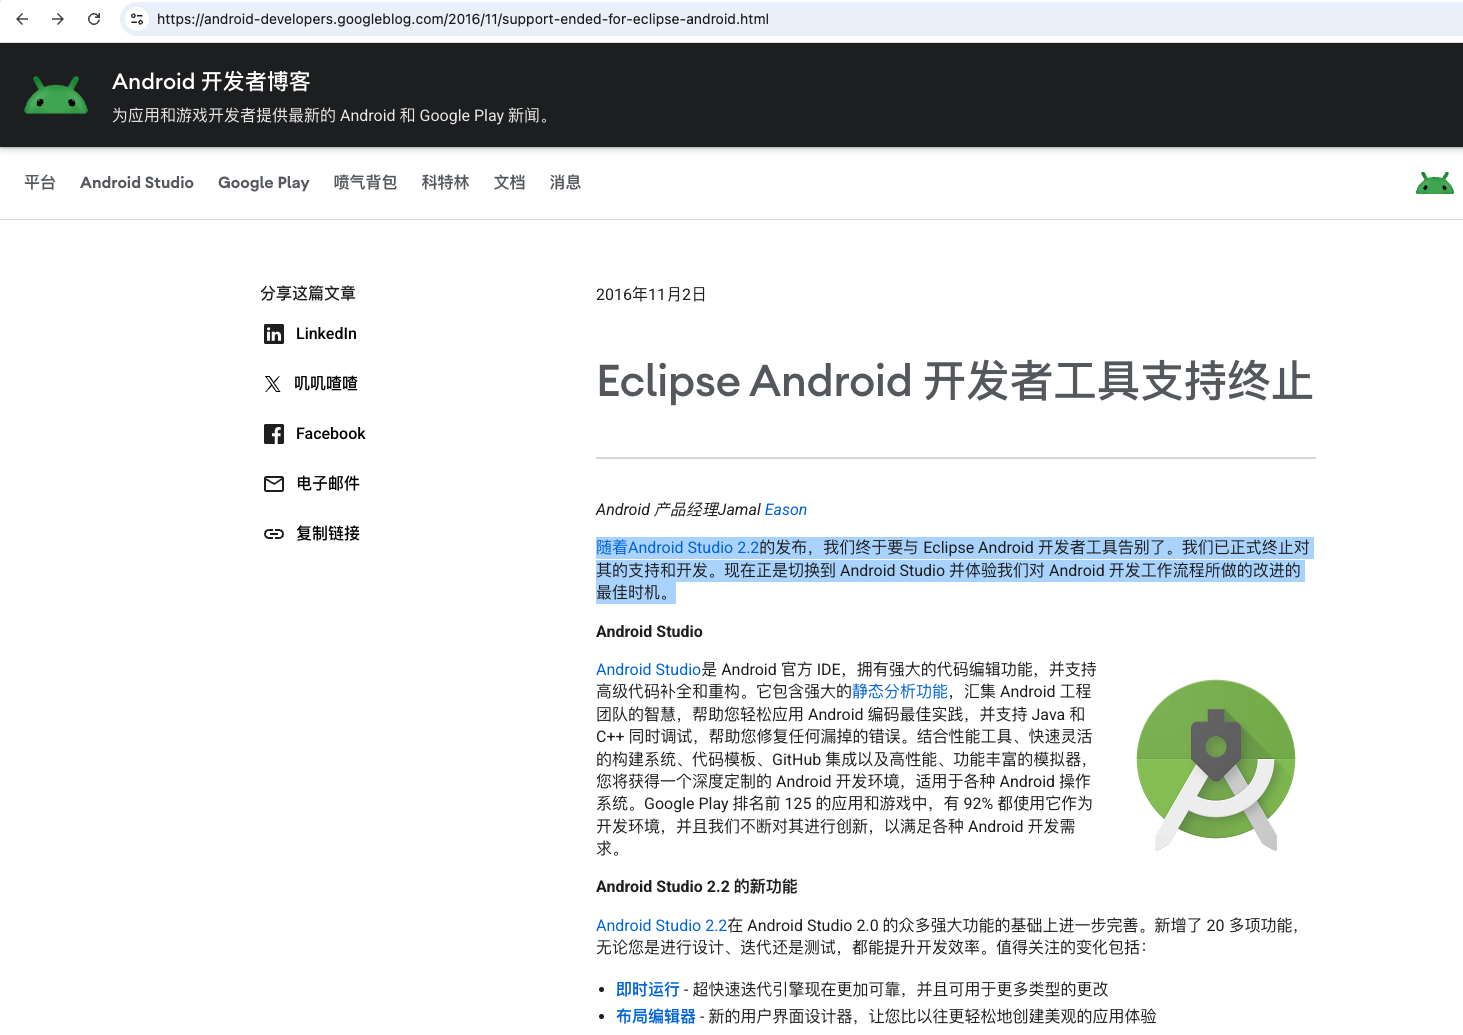Screen dimensions: 1463x1035
Task: Share via 电子邮件 text link
Action: [328, 484]
